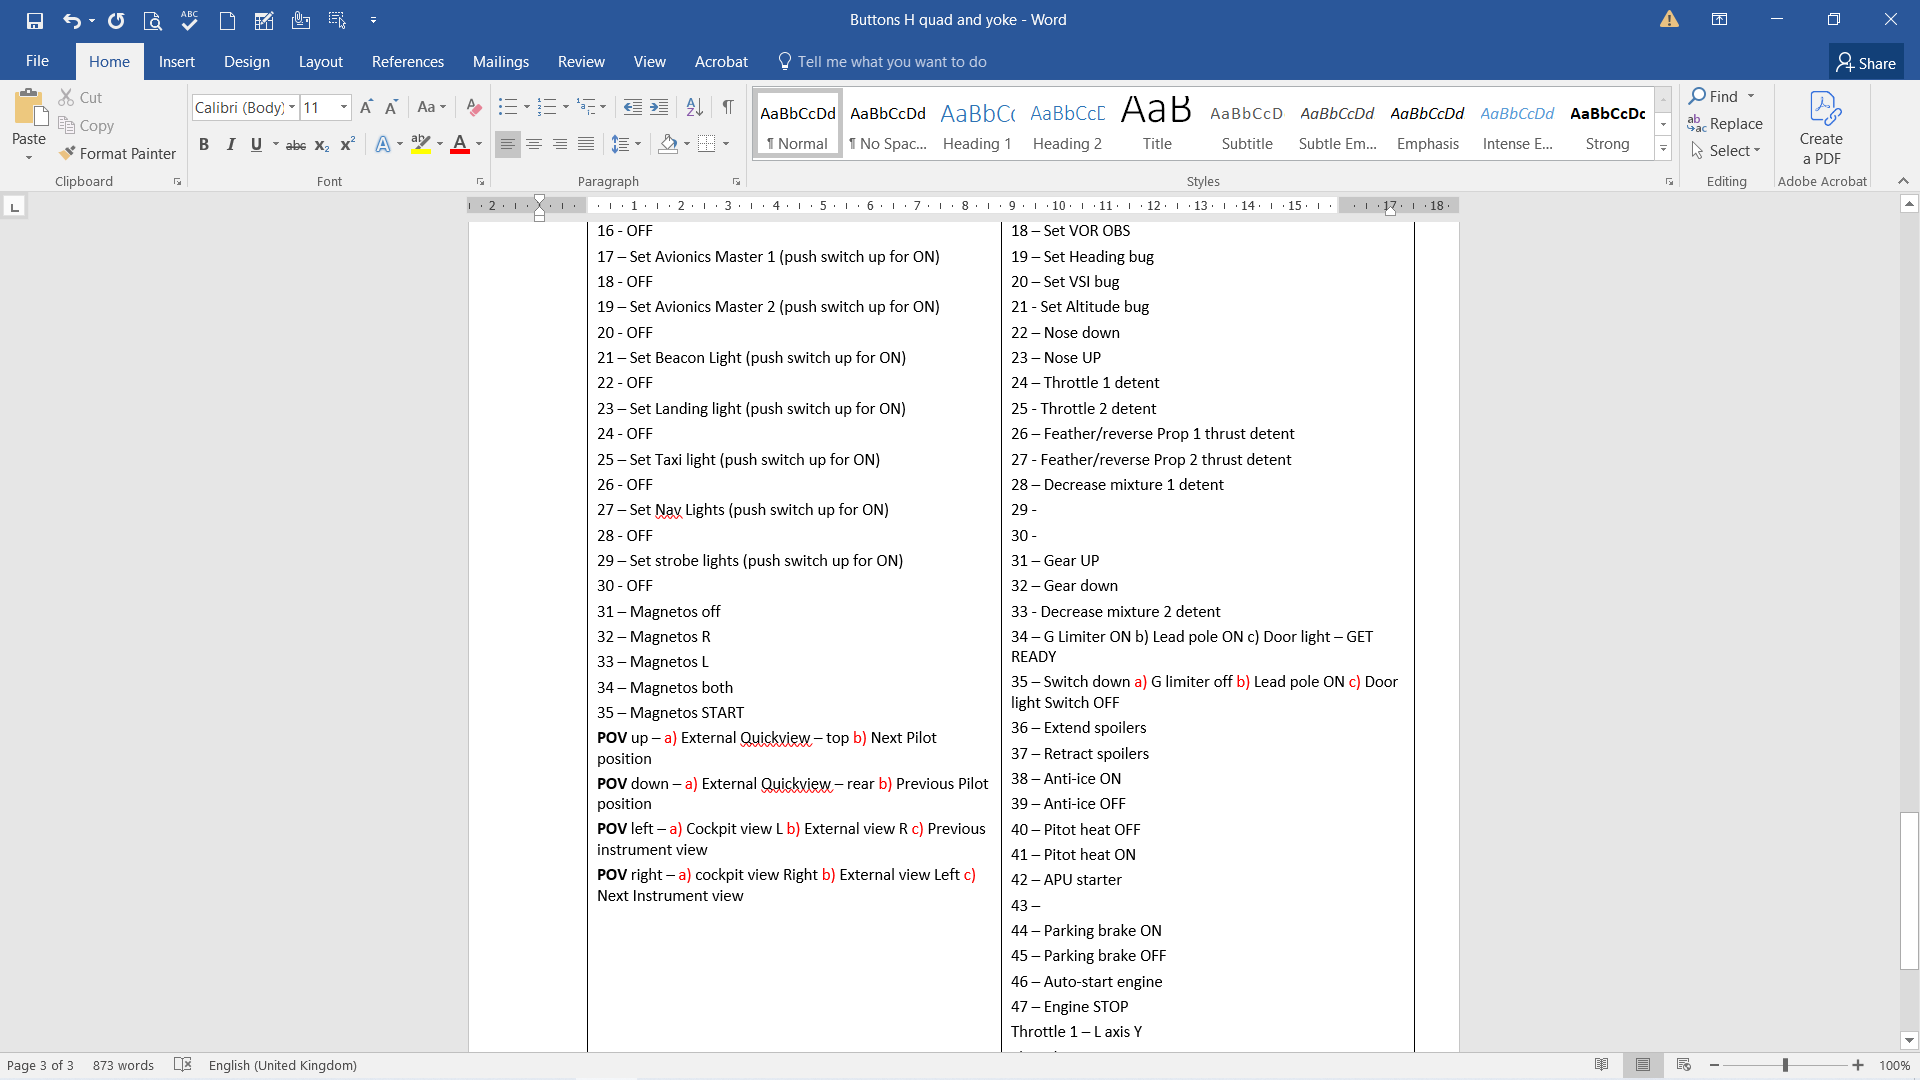The width and height of the screenshot is (1920, 1080).
Task: Toggle Italic formatting button
Action: (230, 144)
